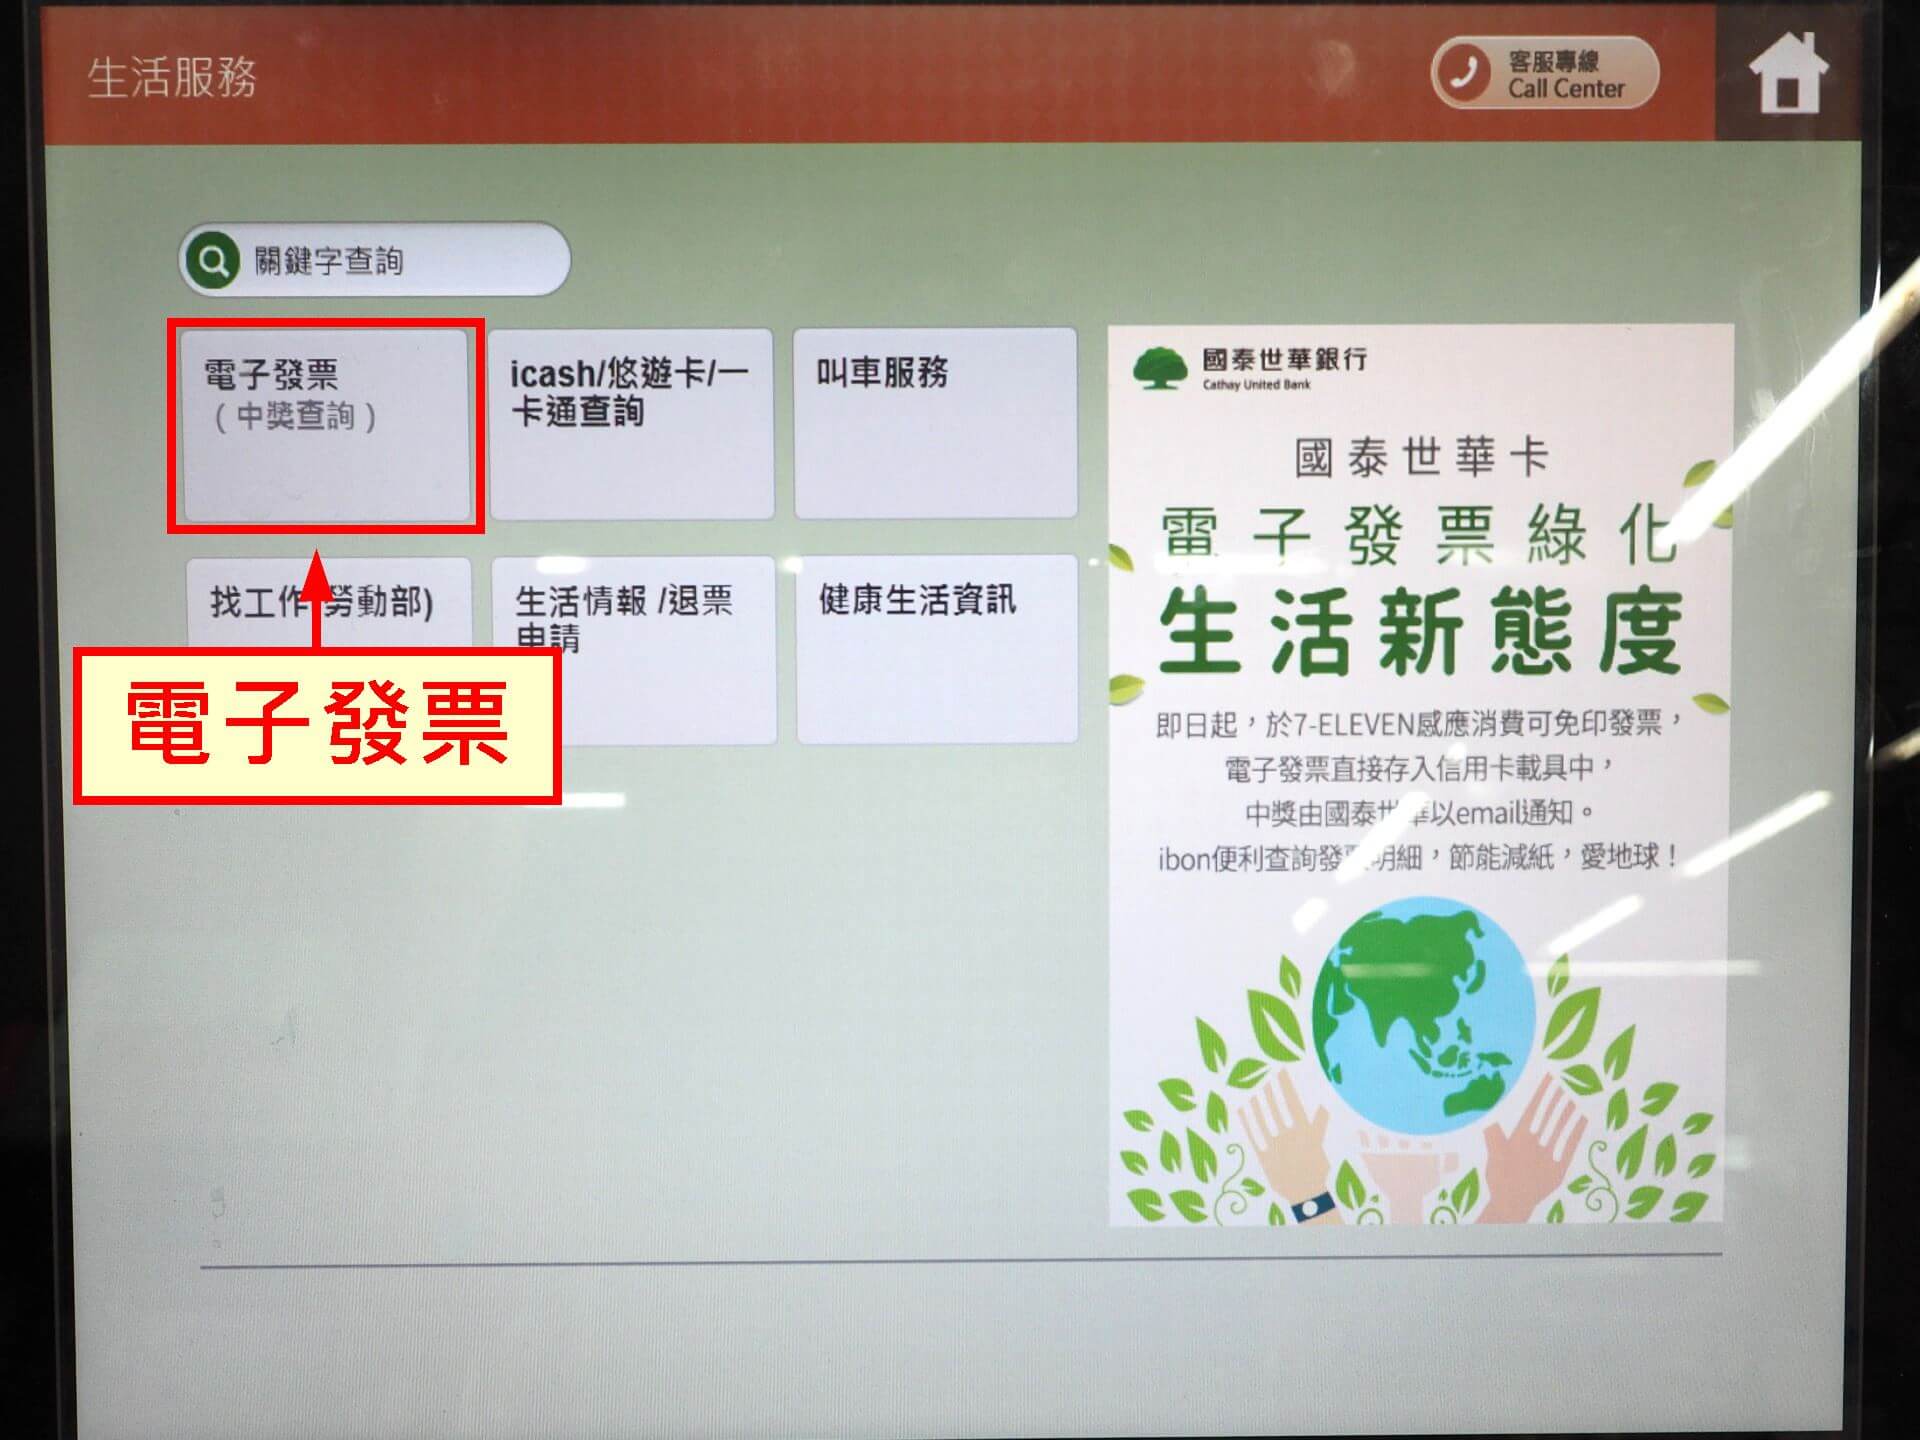The image size is (1920, 1440).
Task: Open the 叫車服務 taxi service tile
Action: coord(935,425)
